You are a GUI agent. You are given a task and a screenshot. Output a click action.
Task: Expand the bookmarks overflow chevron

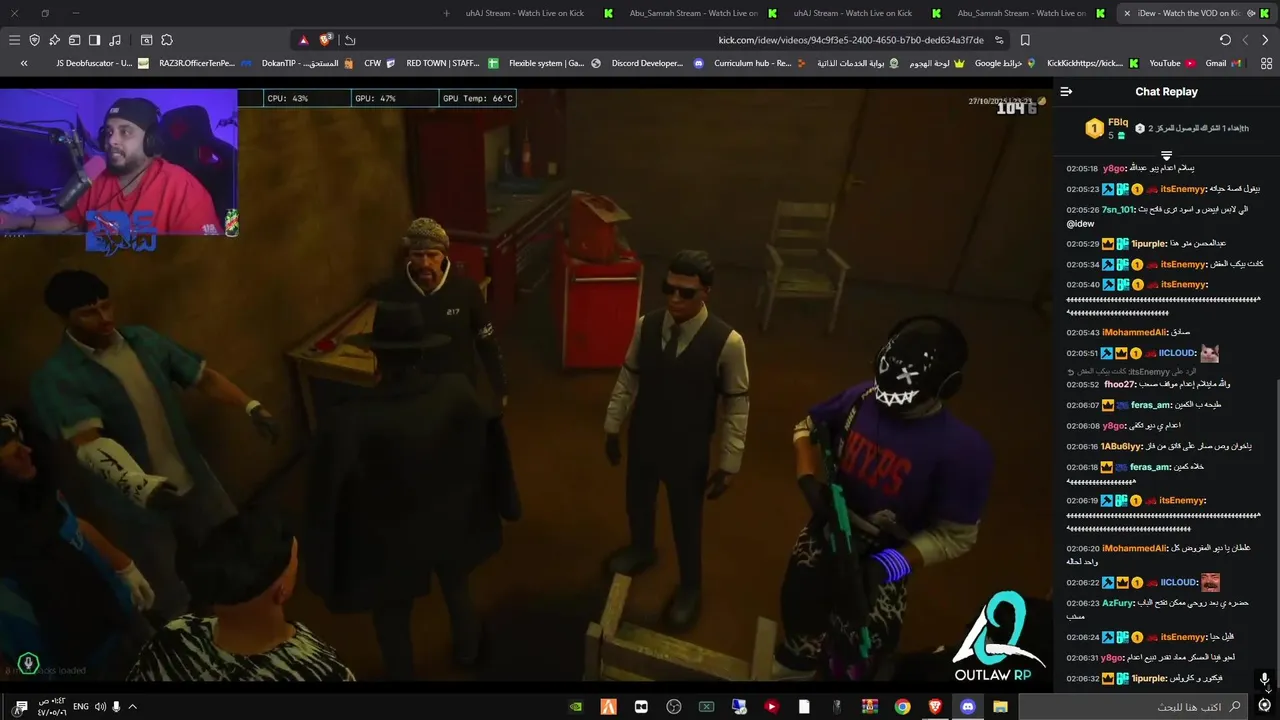(x=24, y=63)
